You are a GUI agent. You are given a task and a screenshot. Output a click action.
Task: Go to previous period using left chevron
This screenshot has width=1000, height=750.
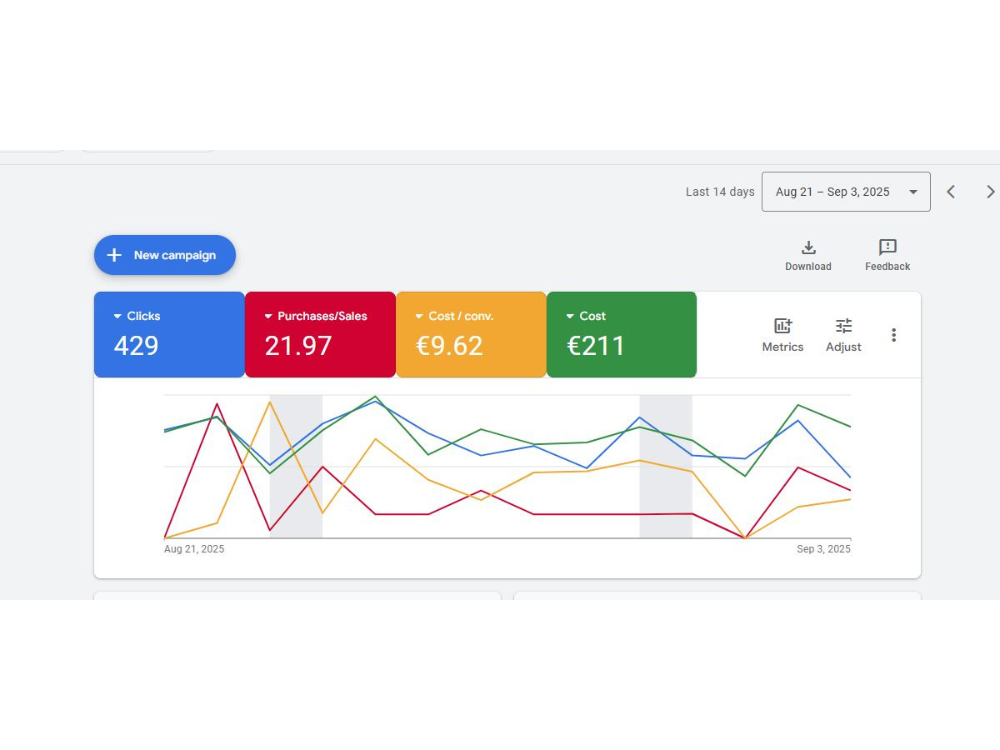tap(950, 191)
